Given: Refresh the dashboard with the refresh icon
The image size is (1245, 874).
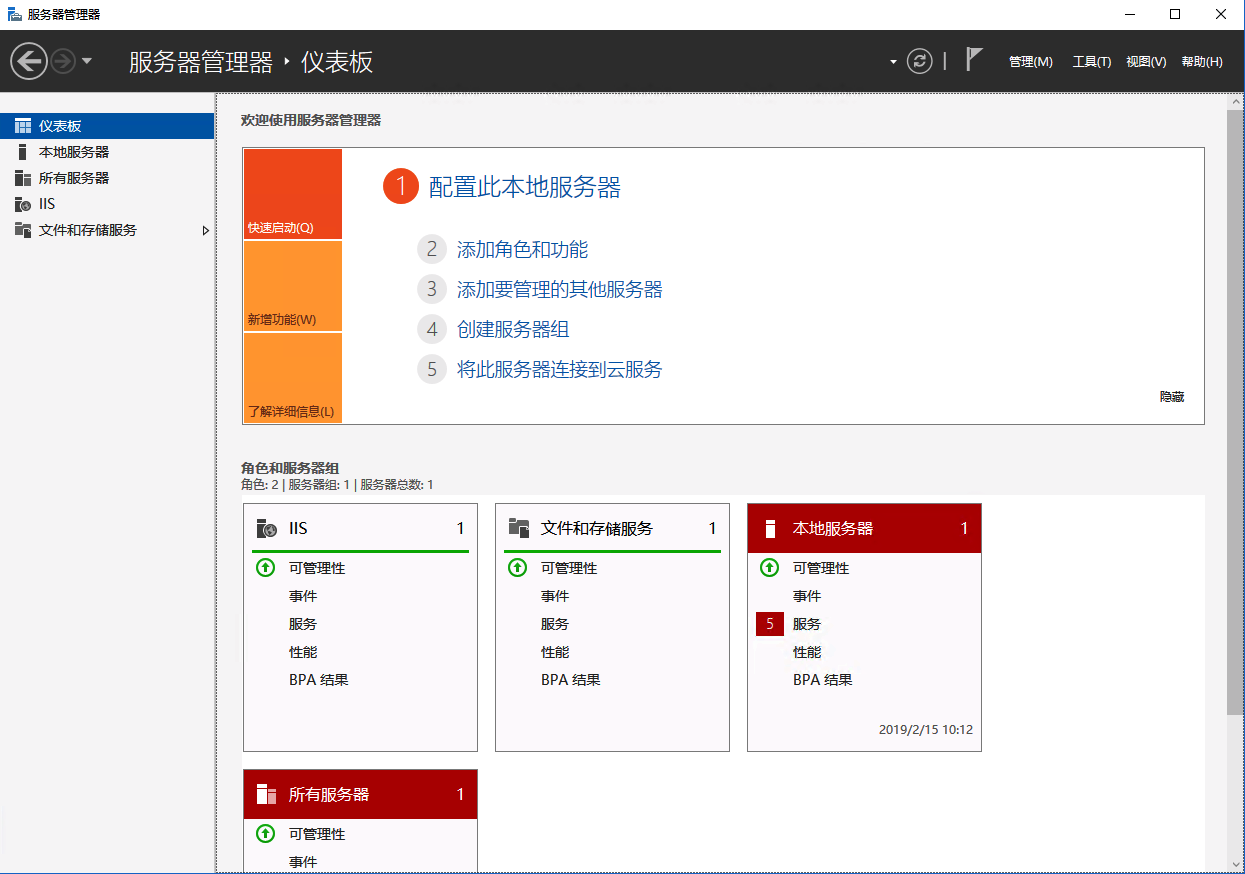Looking at the screenshot, I should point(919,62).
